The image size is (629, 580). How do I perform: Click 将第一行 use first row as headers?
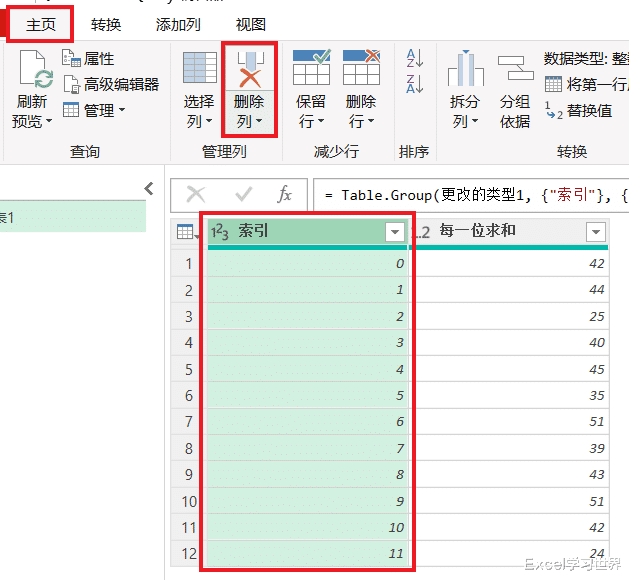(x=587, y=84)
